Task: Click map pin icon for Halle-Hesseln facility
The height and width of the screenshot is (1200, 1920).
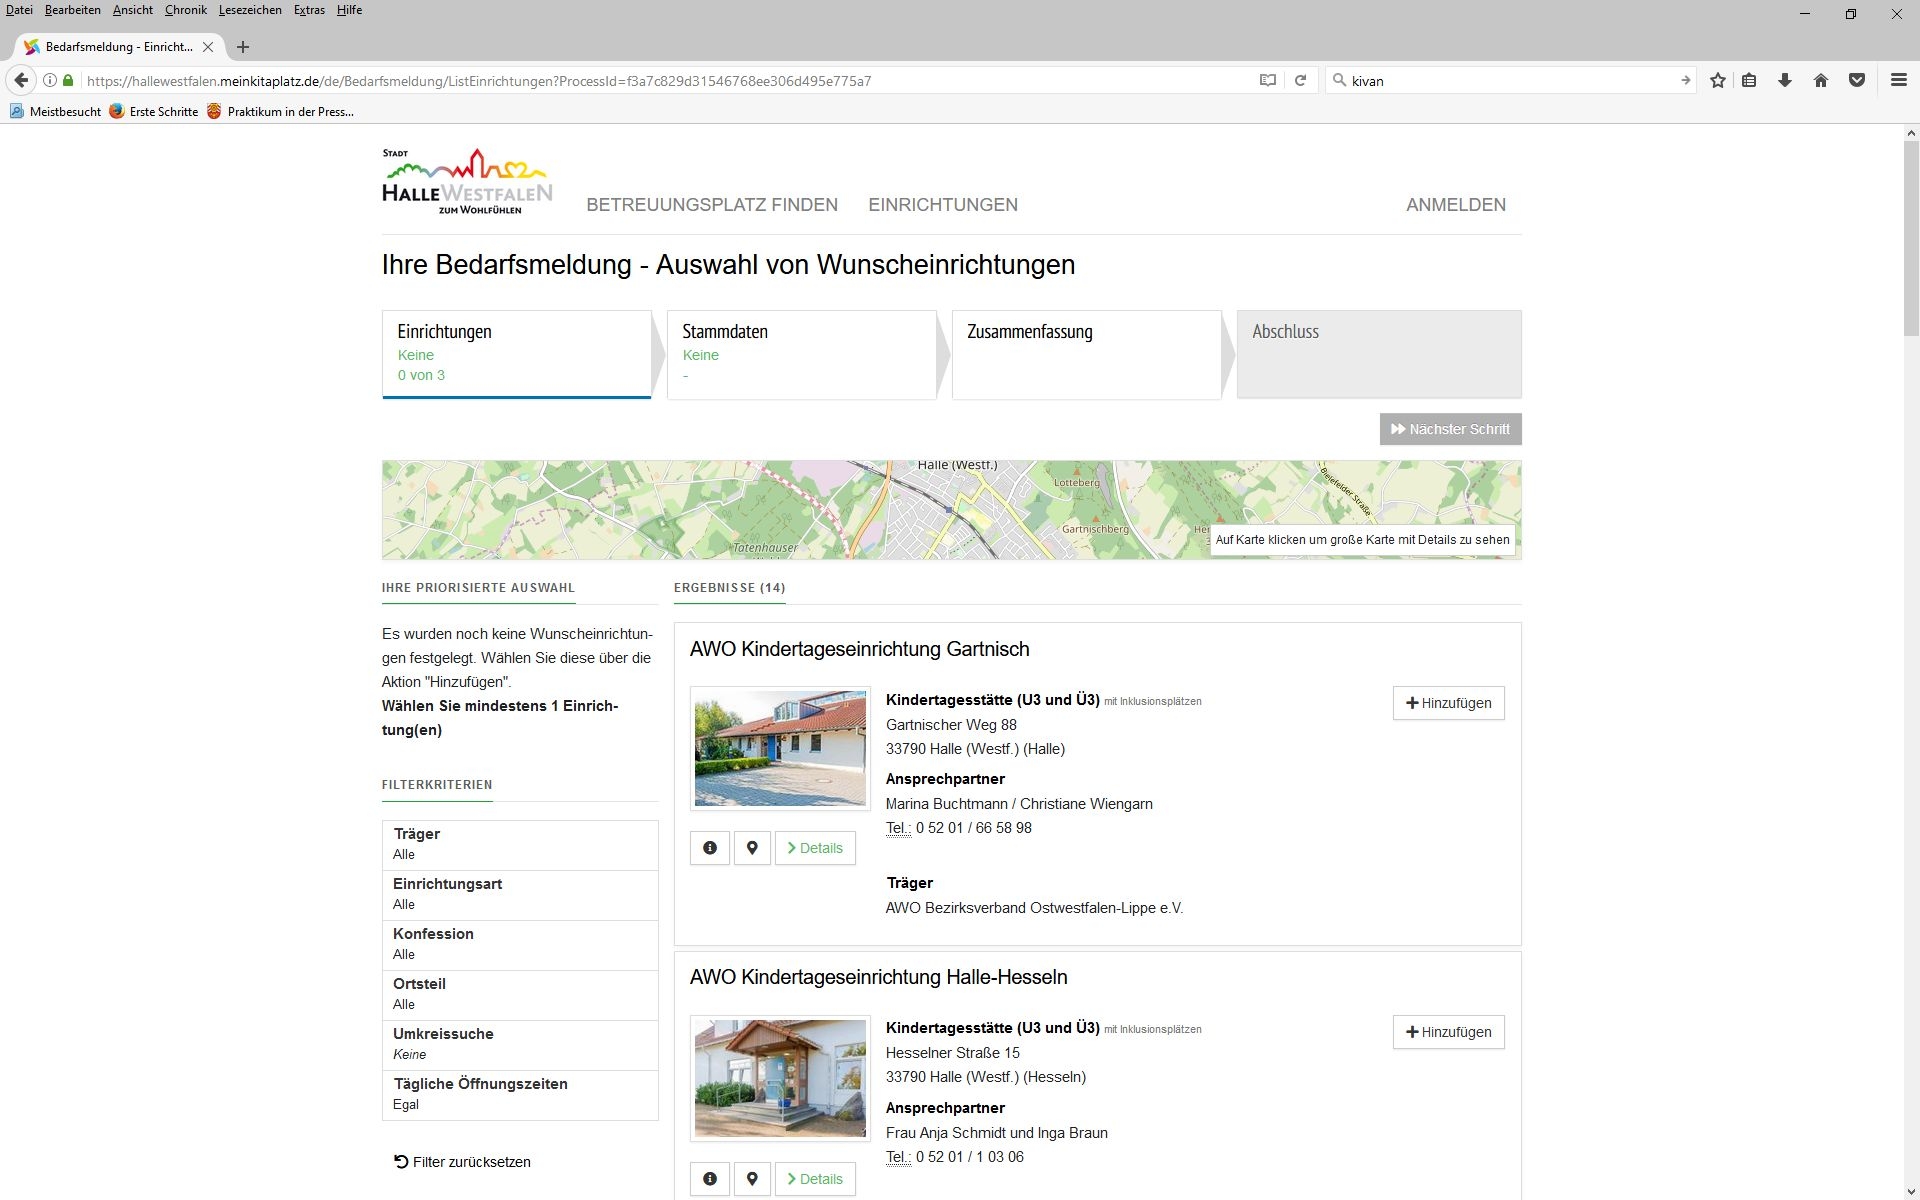Action: [753, 1178]
